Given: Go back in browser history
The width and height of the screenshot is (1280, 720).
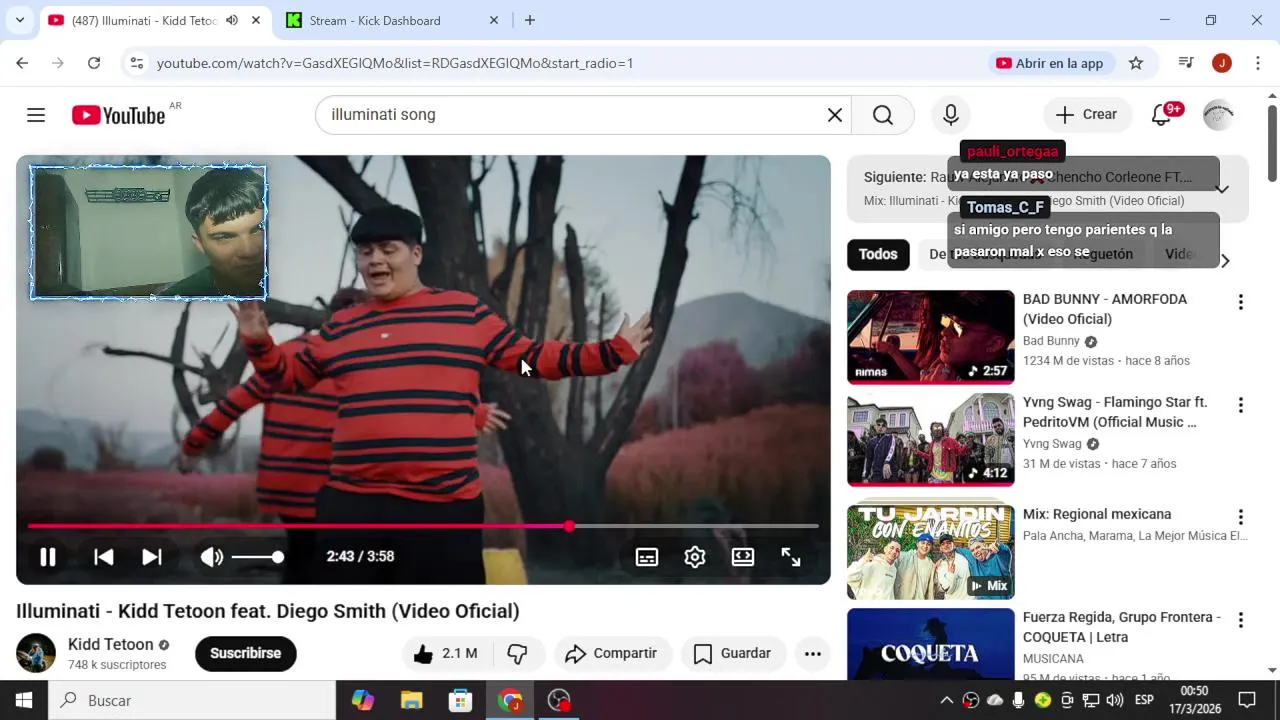Looking at the screenshot, I should coord(22,63).
